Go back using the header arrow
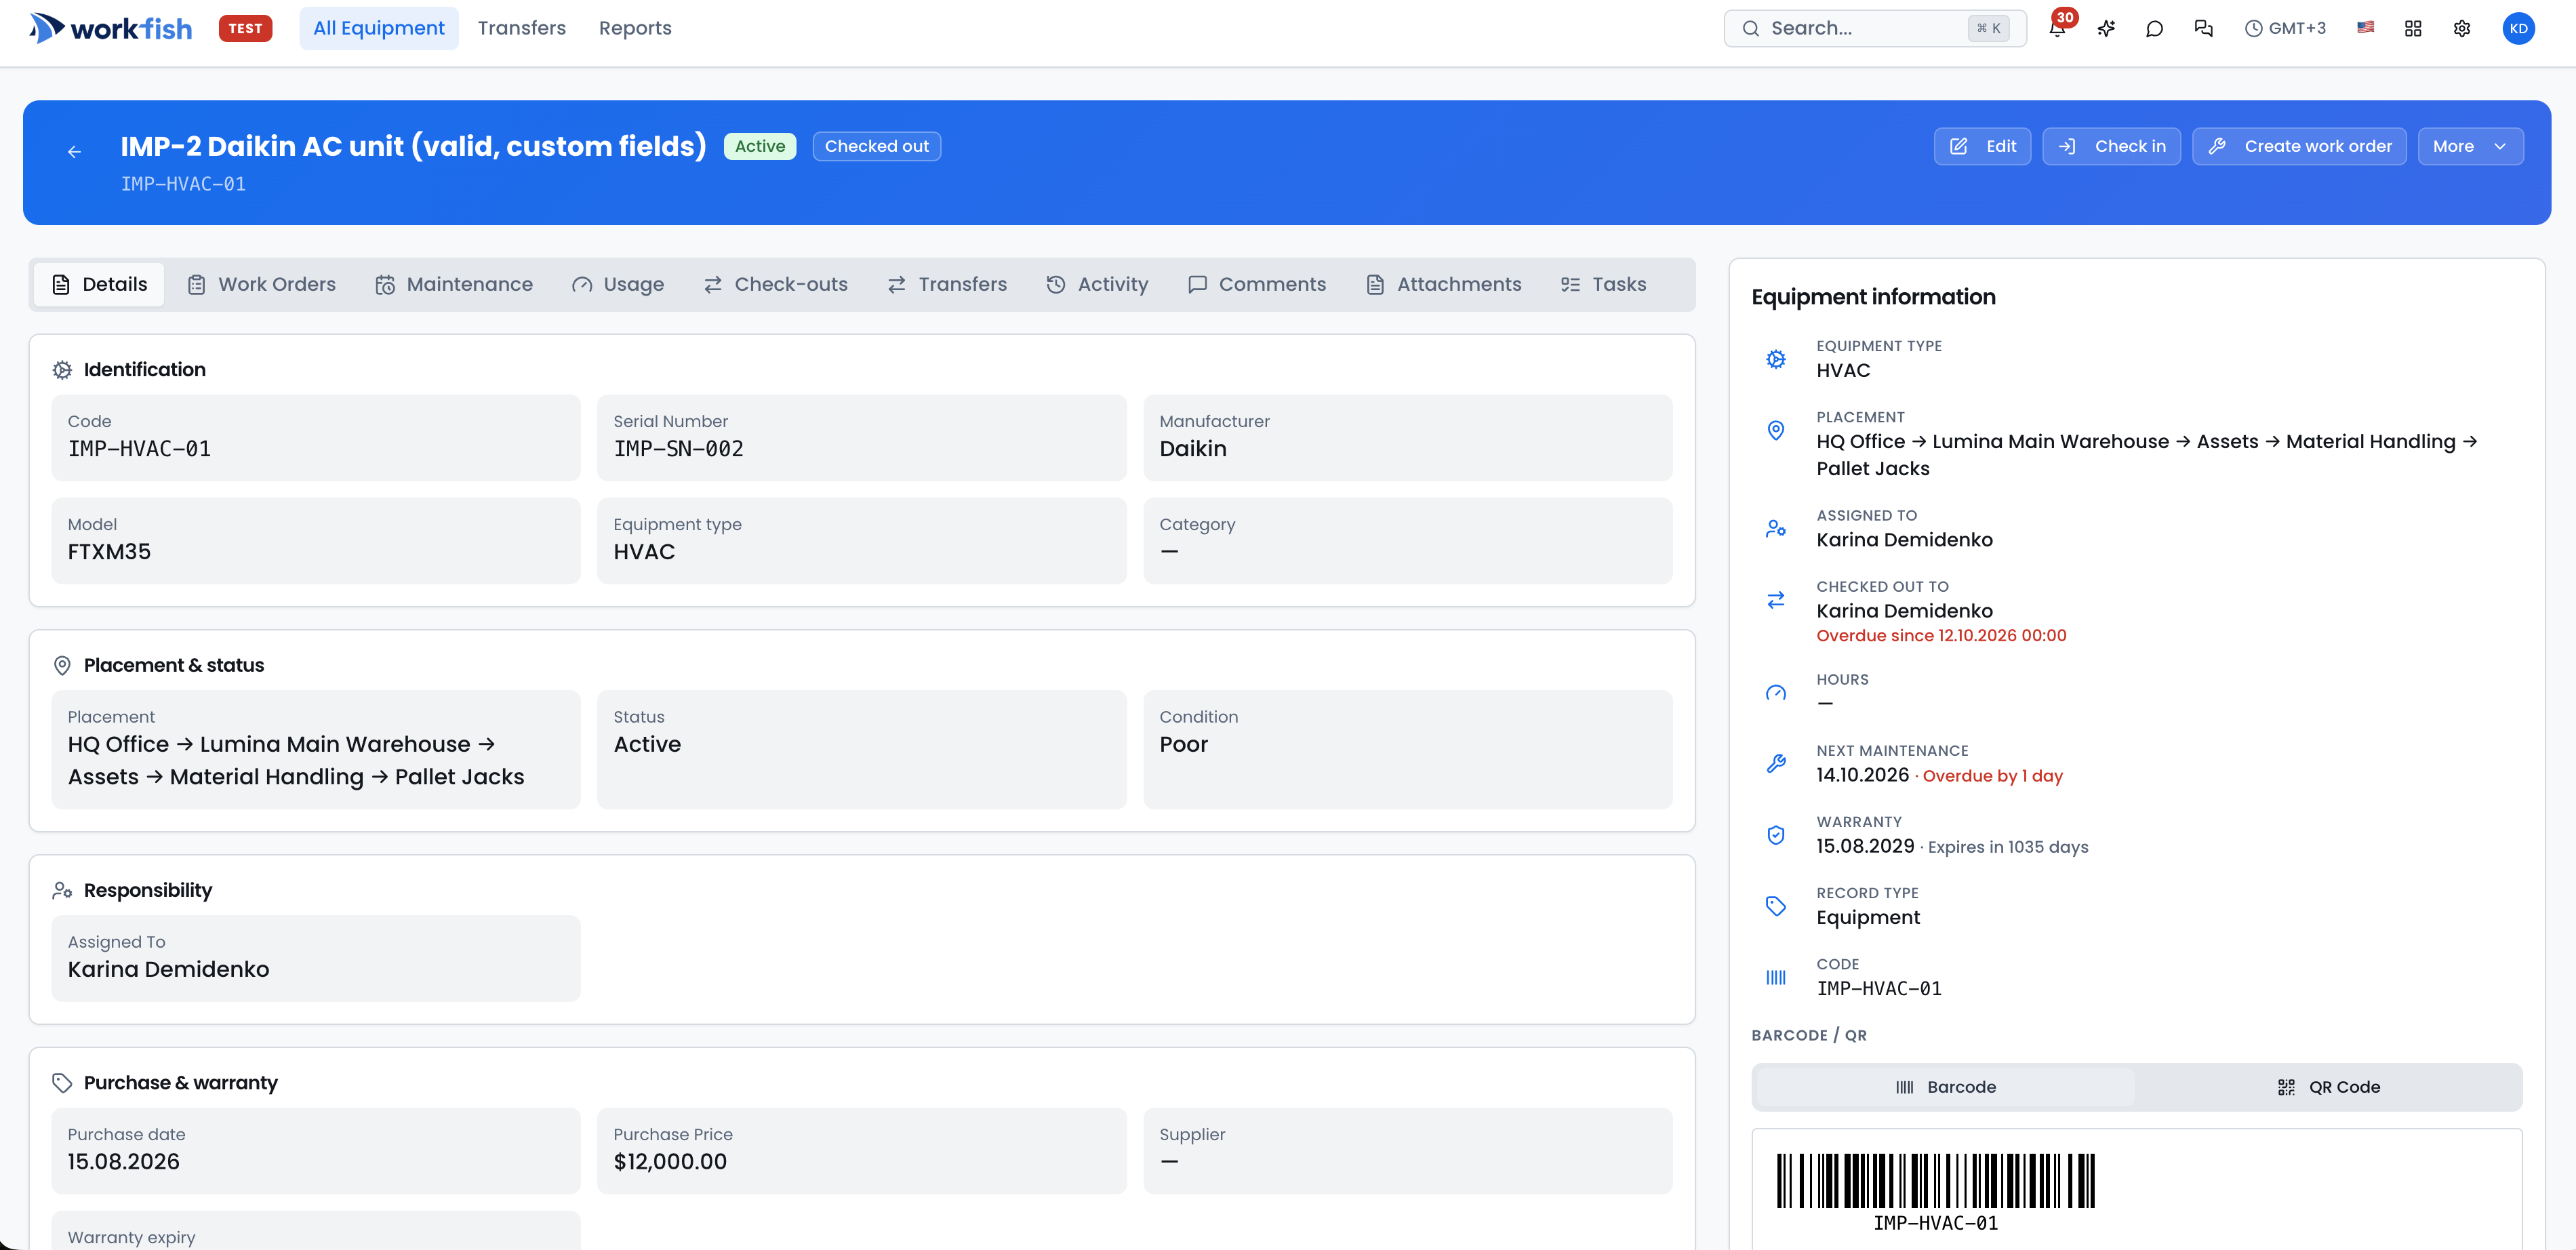Image resolution: width=2576 pixels, height=1250 pixels. click(x=74, y=152)
